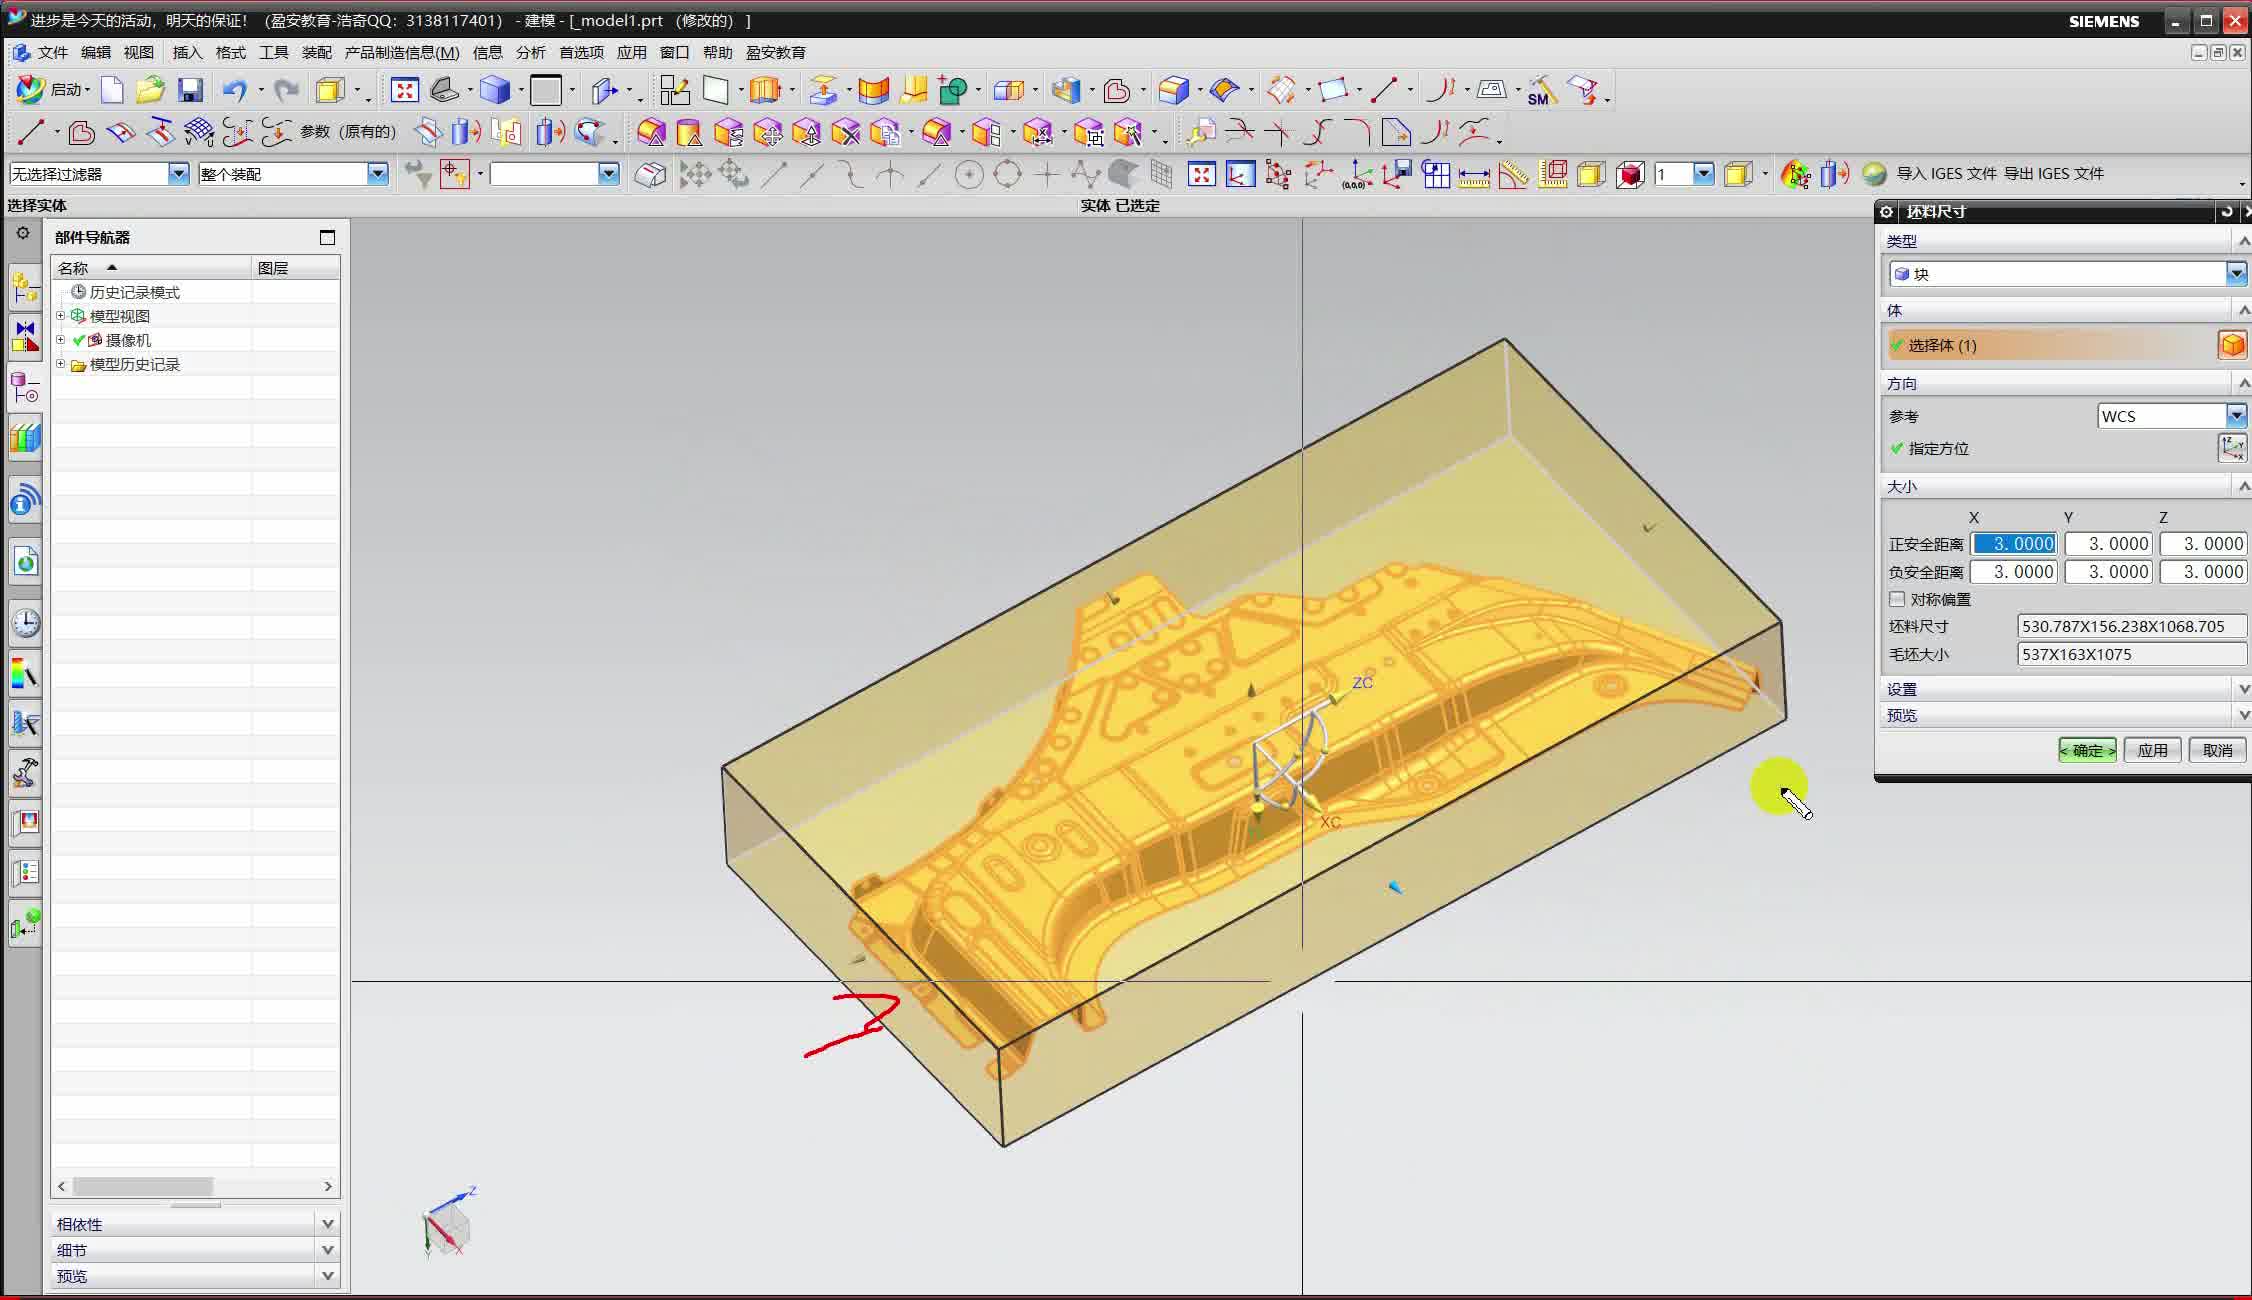Click the Open folder icon
This screenshot has height=1300, width=2252.
click(150, 90)
